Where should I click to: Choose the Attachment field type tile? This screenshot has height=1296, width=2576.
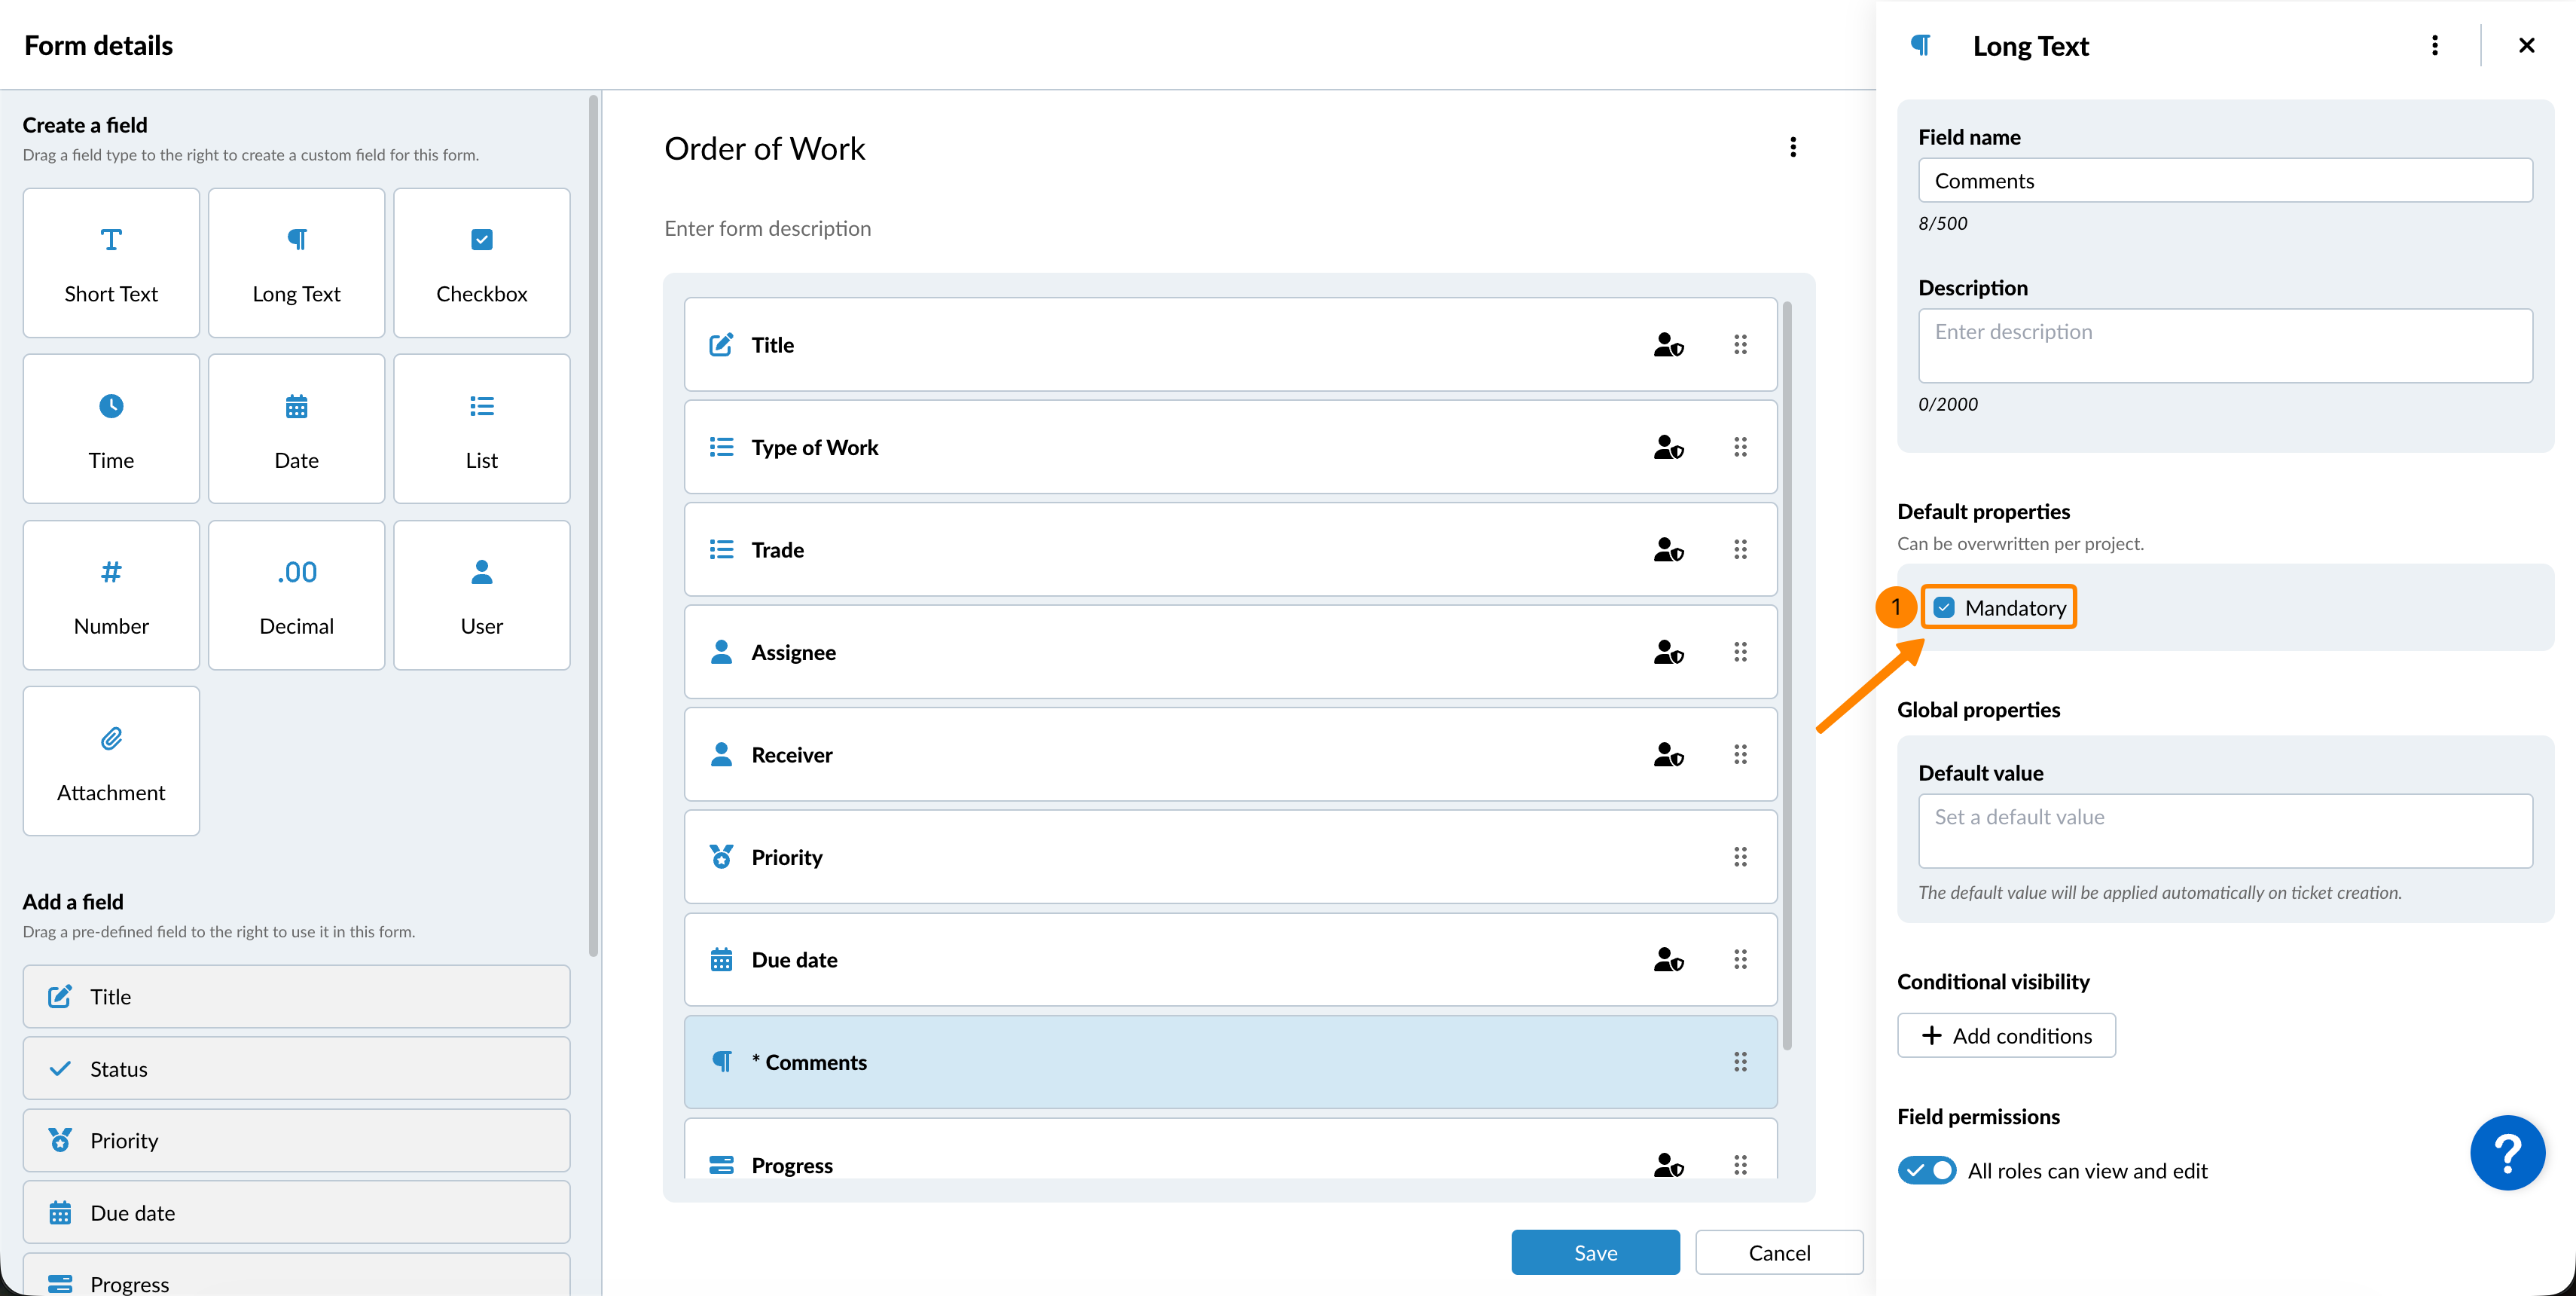click(x=111, y=761)
